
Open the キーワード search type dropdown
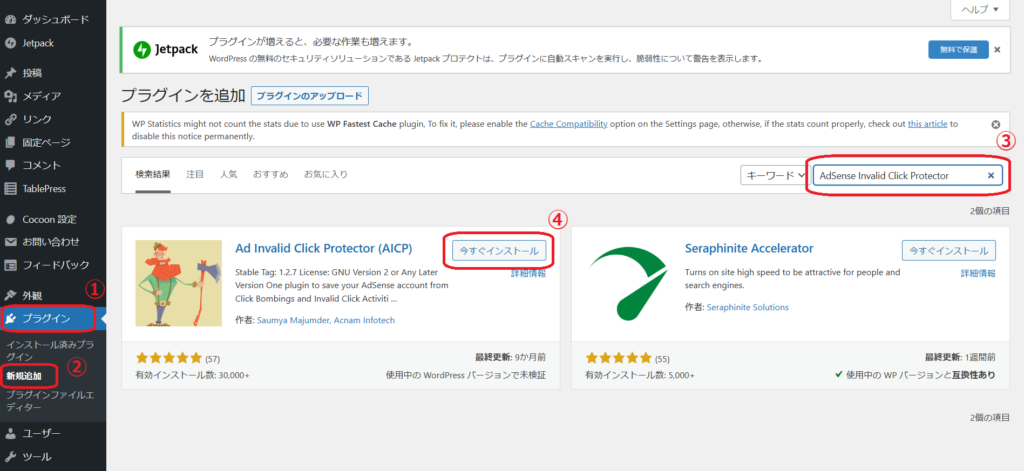point(775,175)
